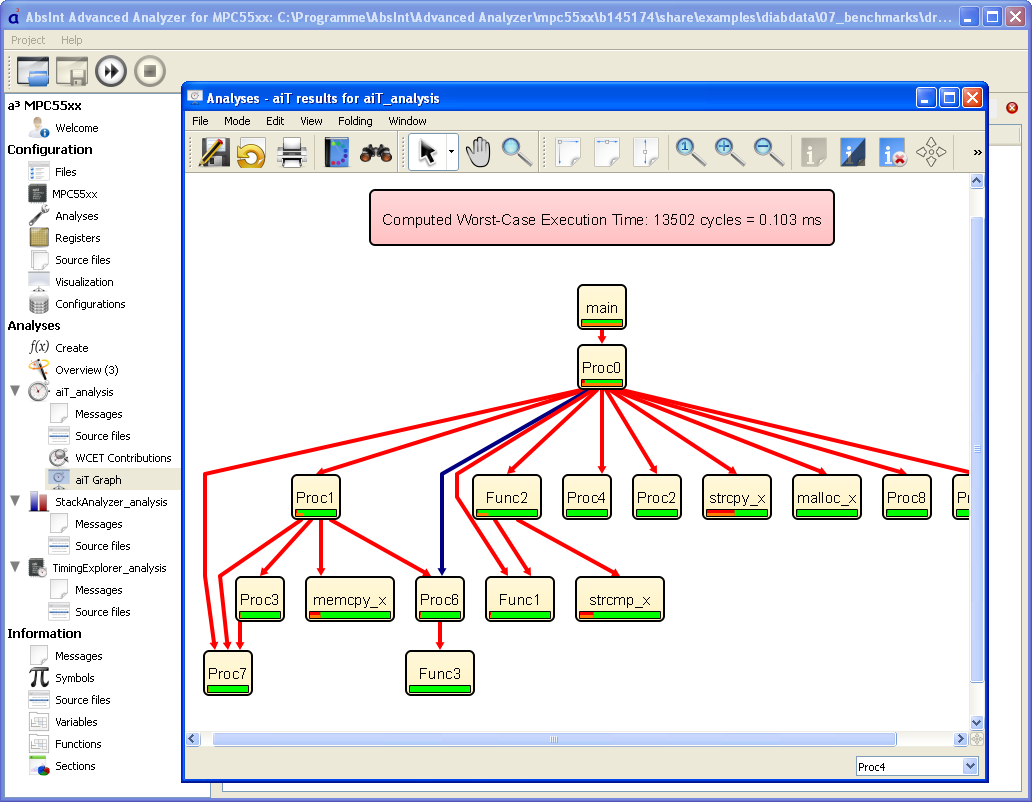Image resolution: width=1032 pixels, height=802 pixels.
Task: Click the graph layout icon with colored dots
Action: (x=336, y=153)
